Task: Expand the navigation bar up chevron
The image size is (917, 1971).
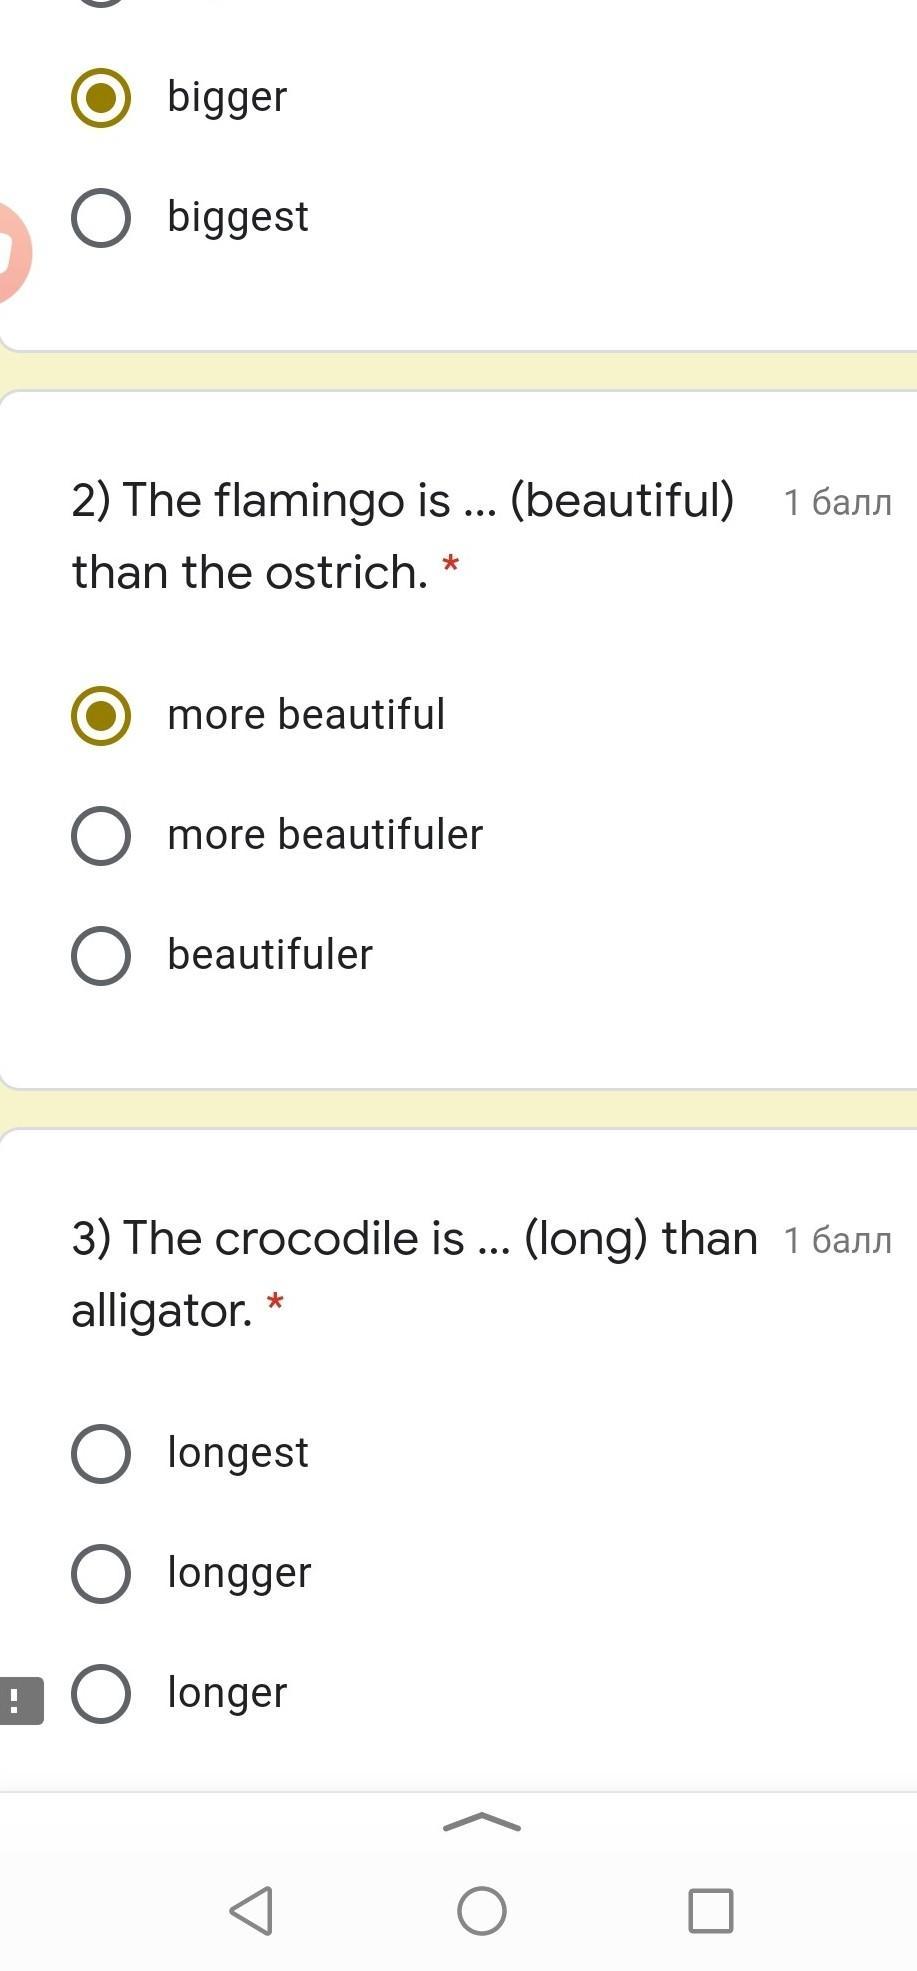Action: click(481, 1823)
